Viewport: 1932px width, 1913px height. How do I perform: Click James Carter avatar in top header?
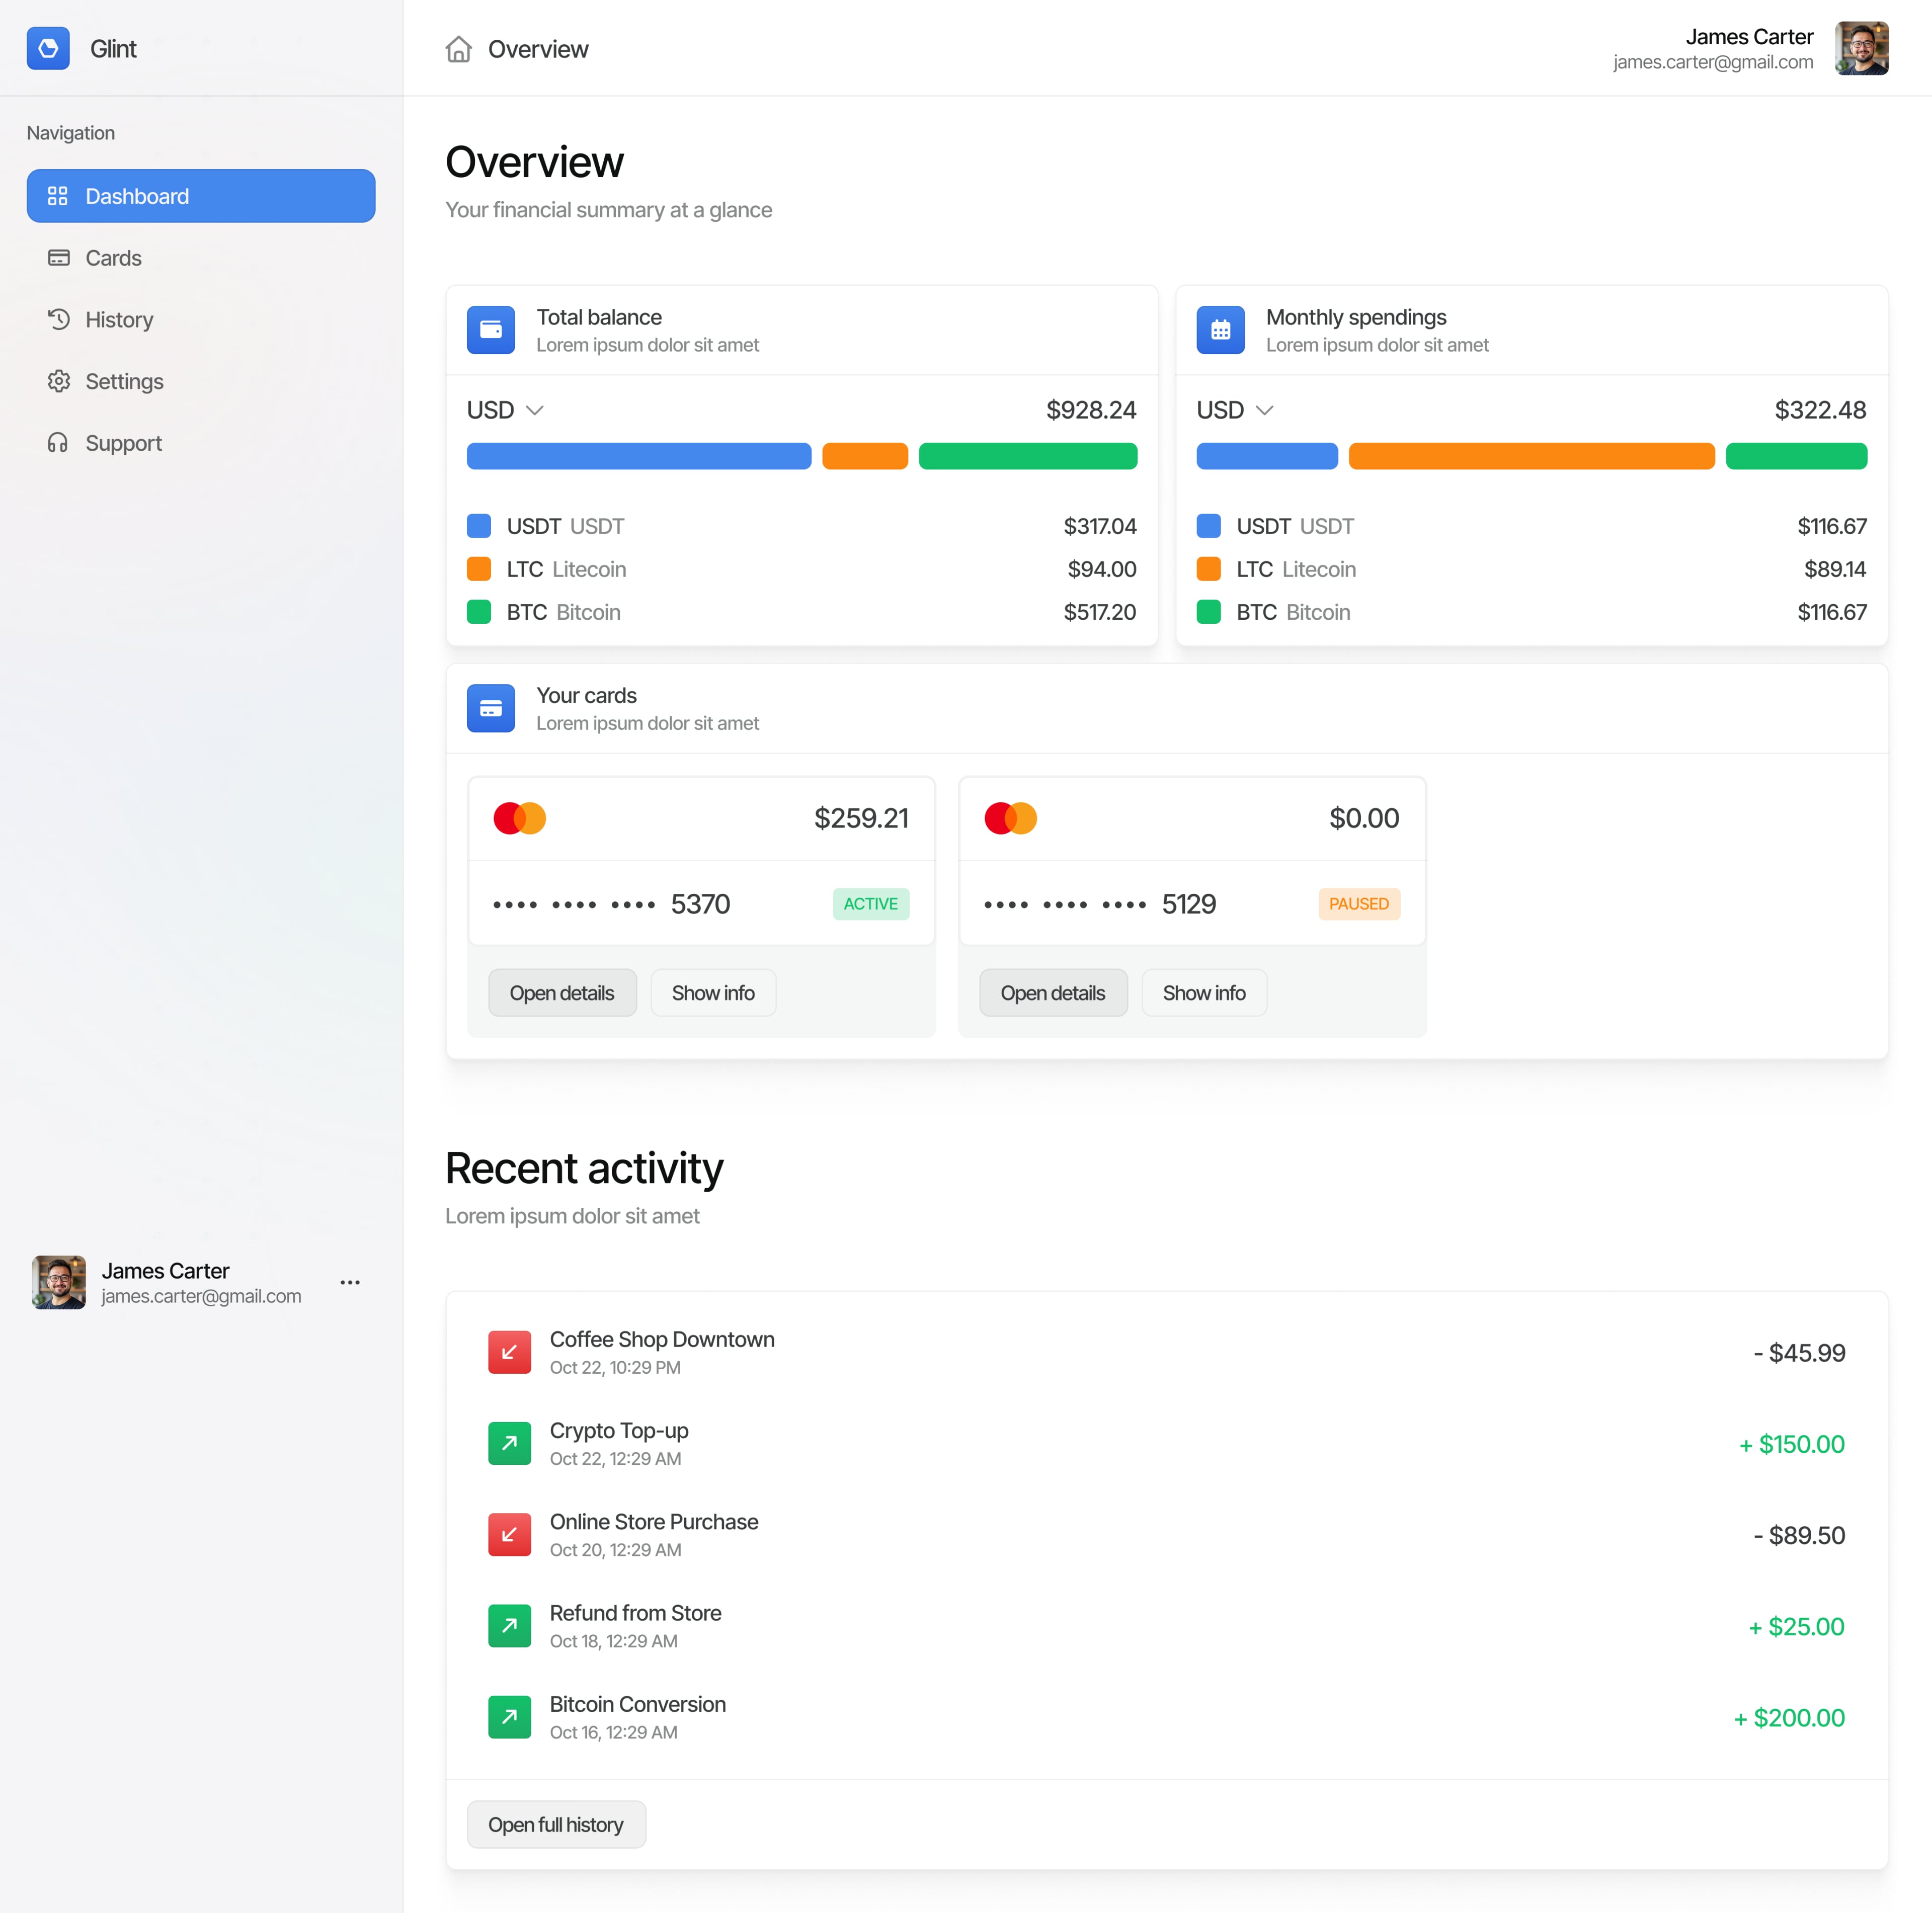click(x=1862, y=48)
